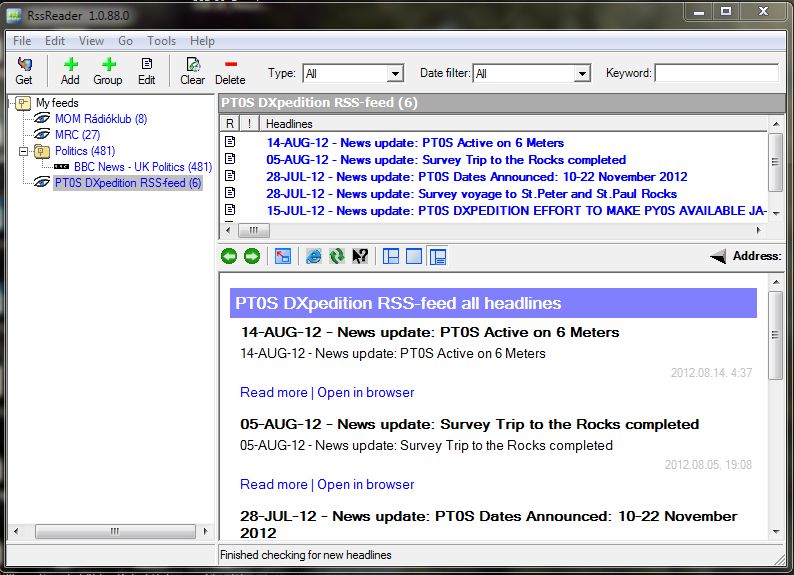The width and height of the screenshot is (794, 575).
Task: Open the File menu
Action: click(22, 41)
